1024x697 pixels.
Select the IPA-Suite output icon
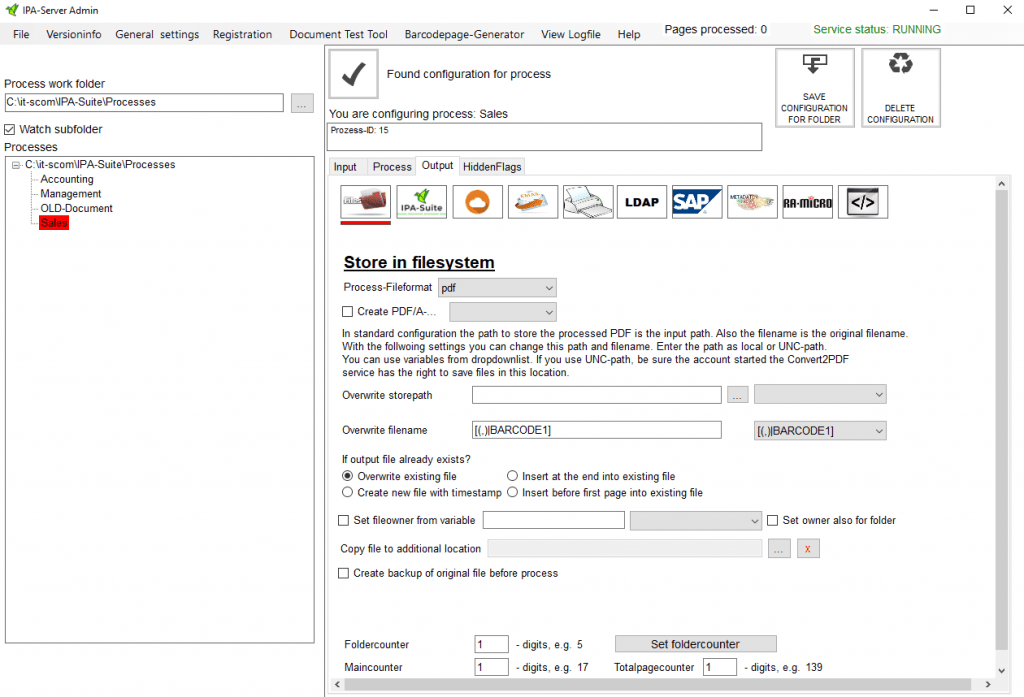[x=421, y=202]
